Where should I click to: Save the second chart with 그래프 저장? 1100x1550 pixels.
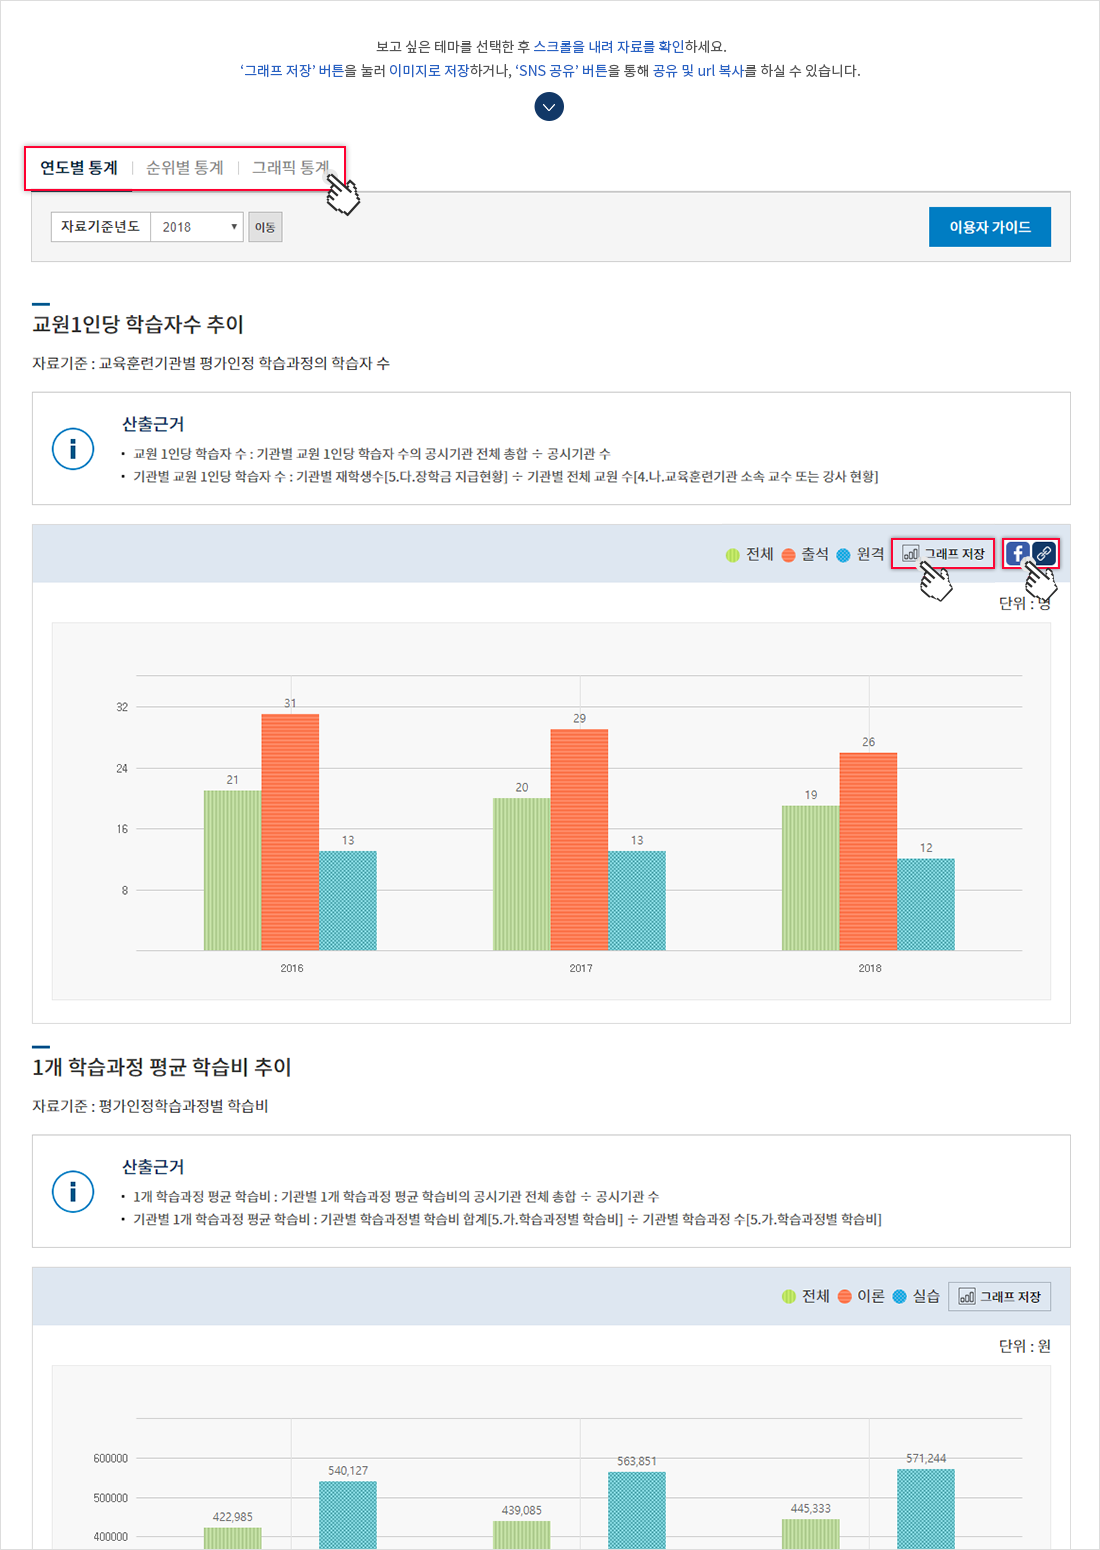[999, 1296]
